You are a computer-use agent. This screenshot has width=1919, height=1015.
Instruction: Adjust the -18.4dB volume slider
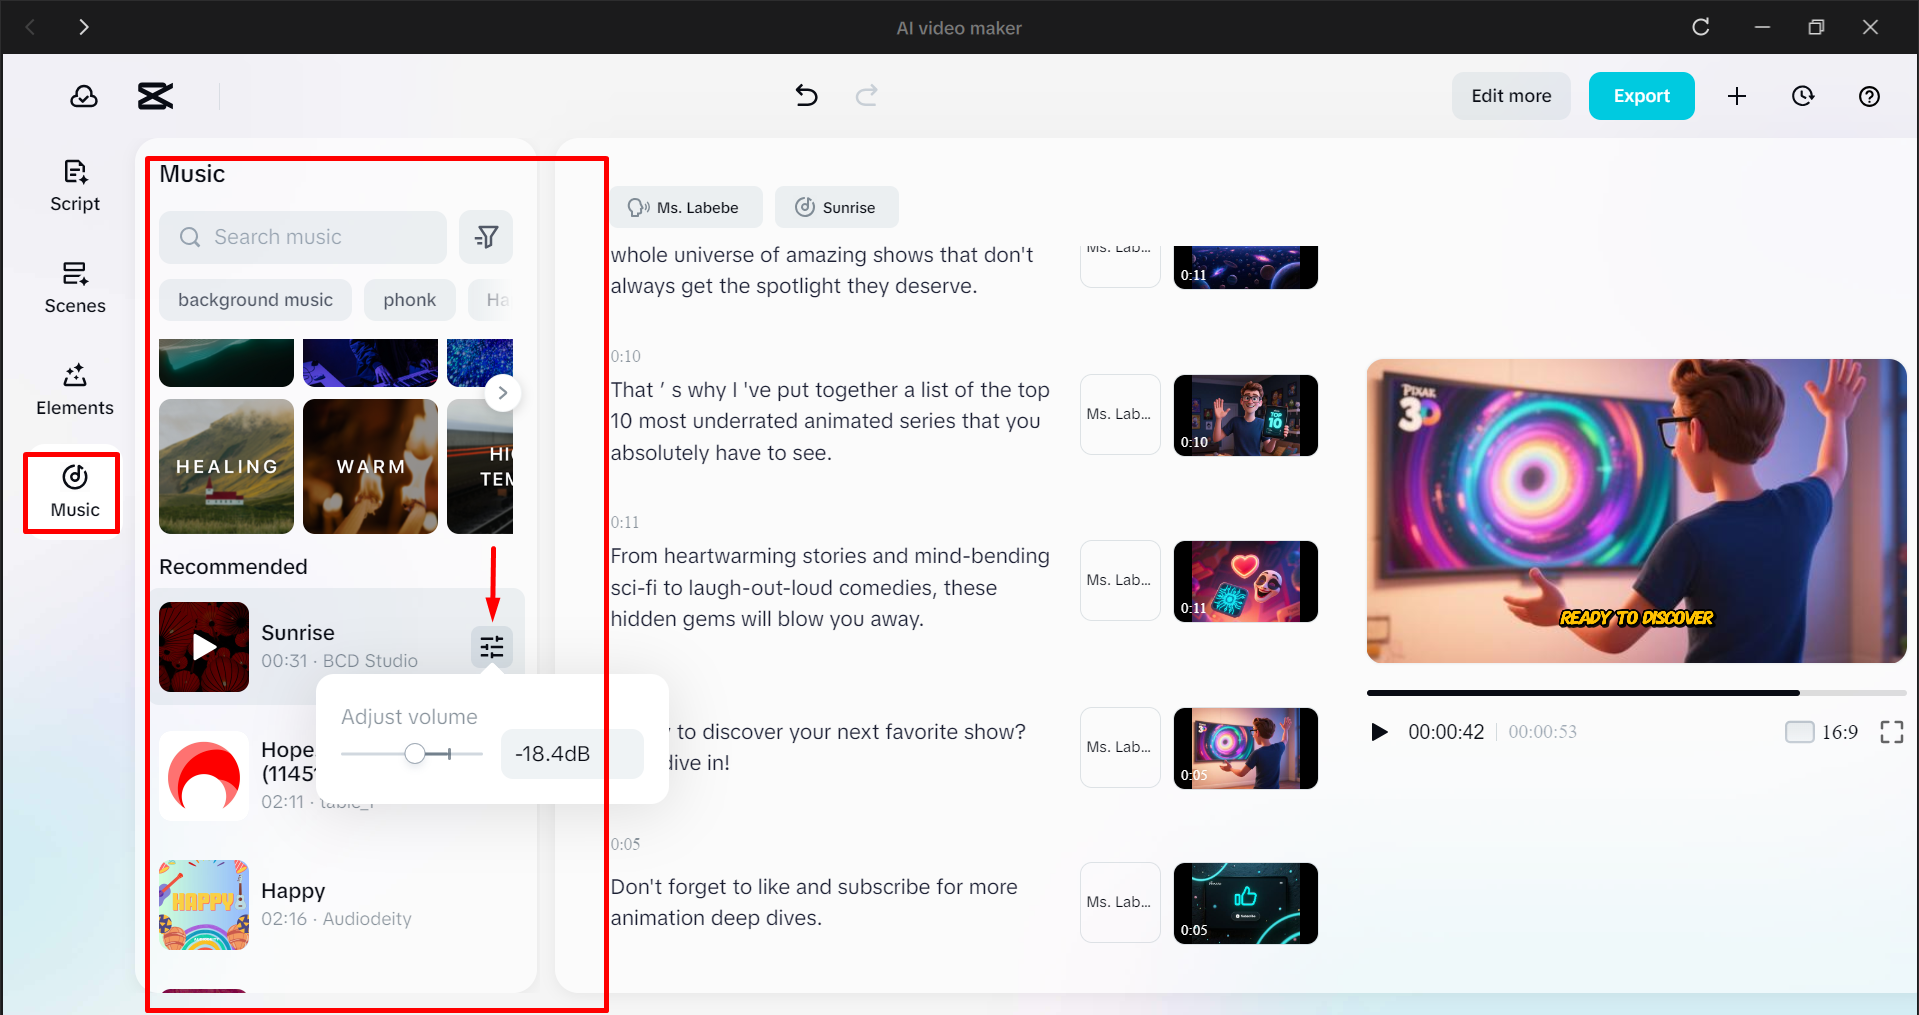click(x=416, y=753)
